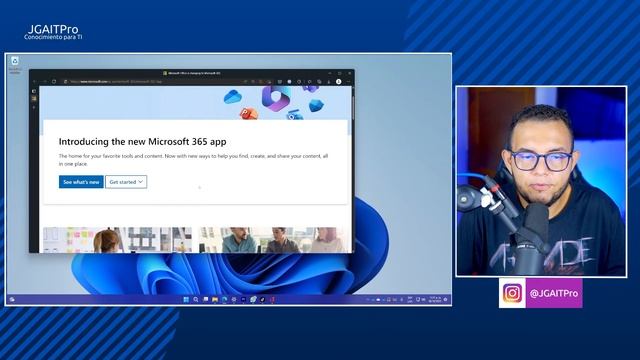Screen dimensions: 640x360
Task: Open taskbar Search magnifier
Action: tap(196, 300)
